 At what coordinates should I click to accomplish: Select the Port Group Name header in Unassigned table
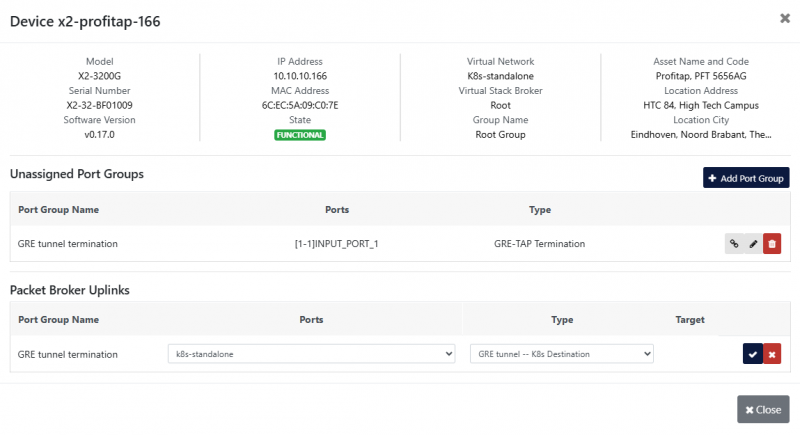click(x=58, y=210)
